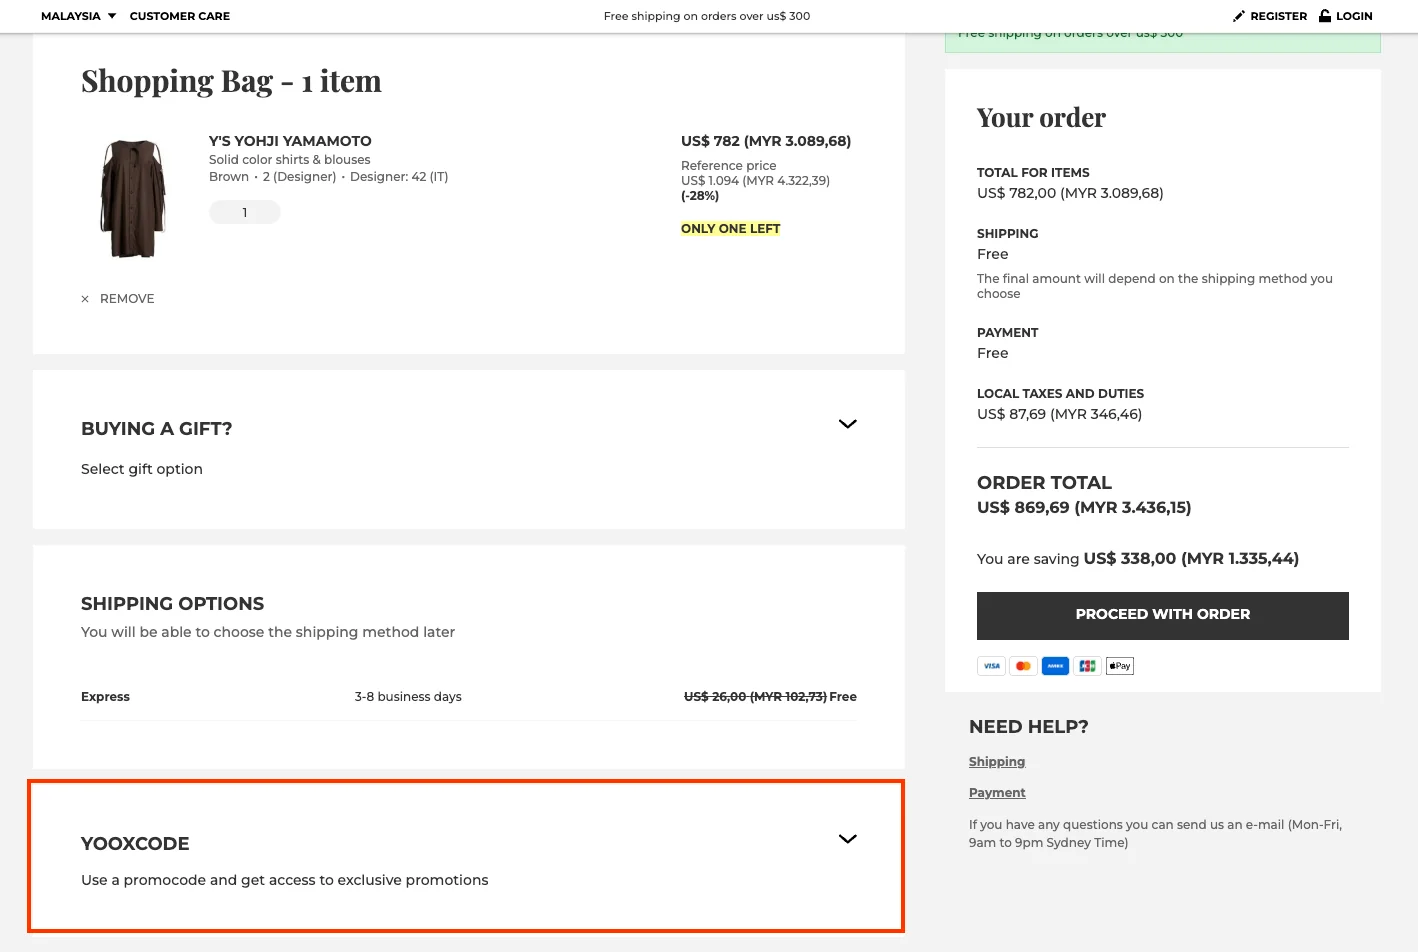Click the Visa payment icon
The height and width of the screenshot is (952, 1418).
point(991,666)
